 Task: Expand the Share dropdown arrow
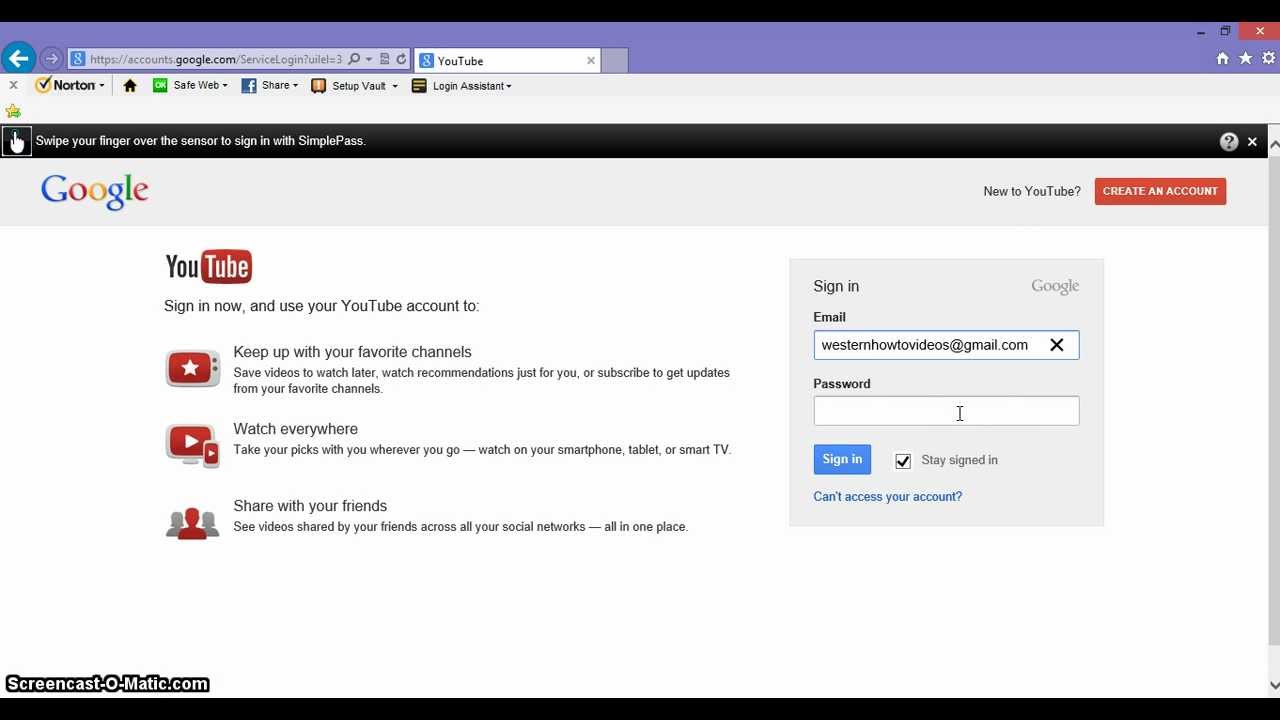tap(295, 86)
